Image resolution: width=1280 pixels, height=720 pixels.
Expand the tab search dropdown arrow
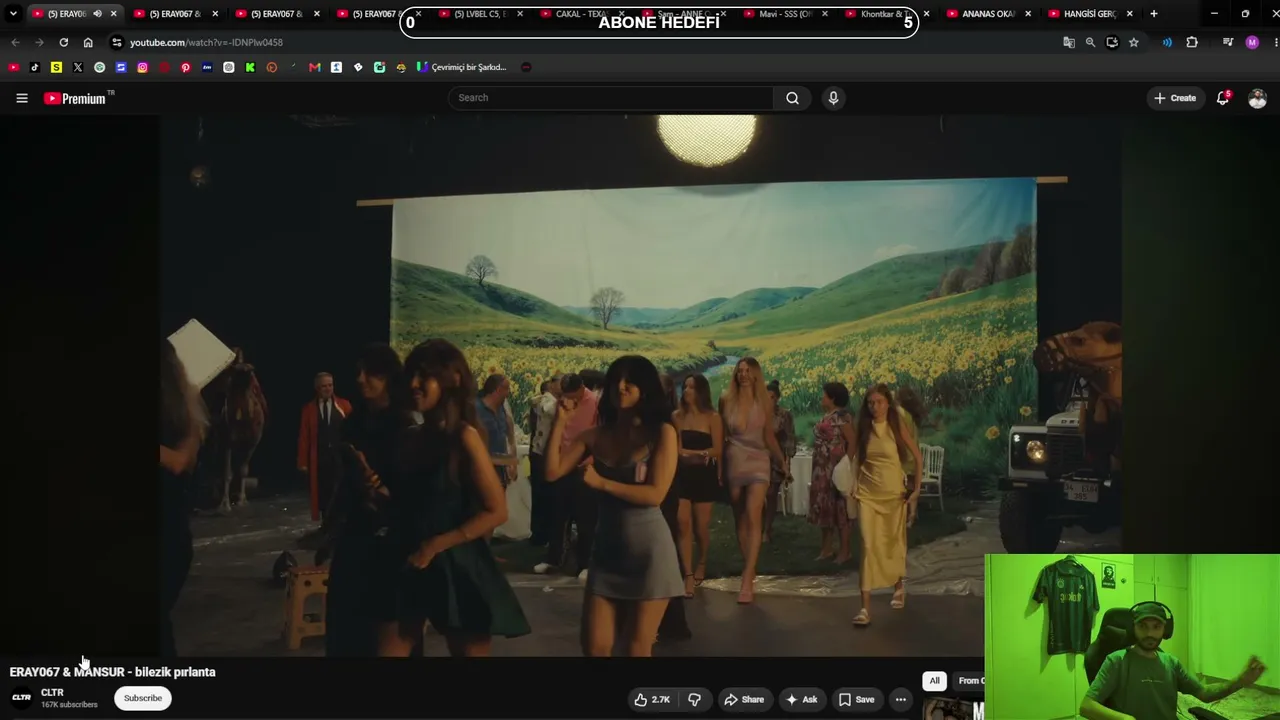(13, 14)
